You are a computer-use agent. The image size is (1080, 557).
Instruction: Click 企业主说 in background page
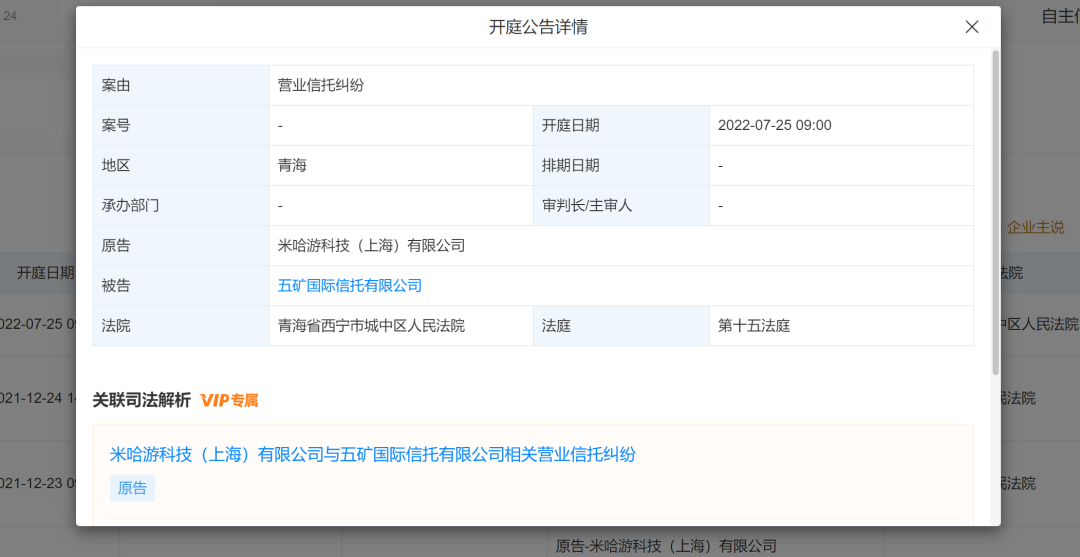1035,227
